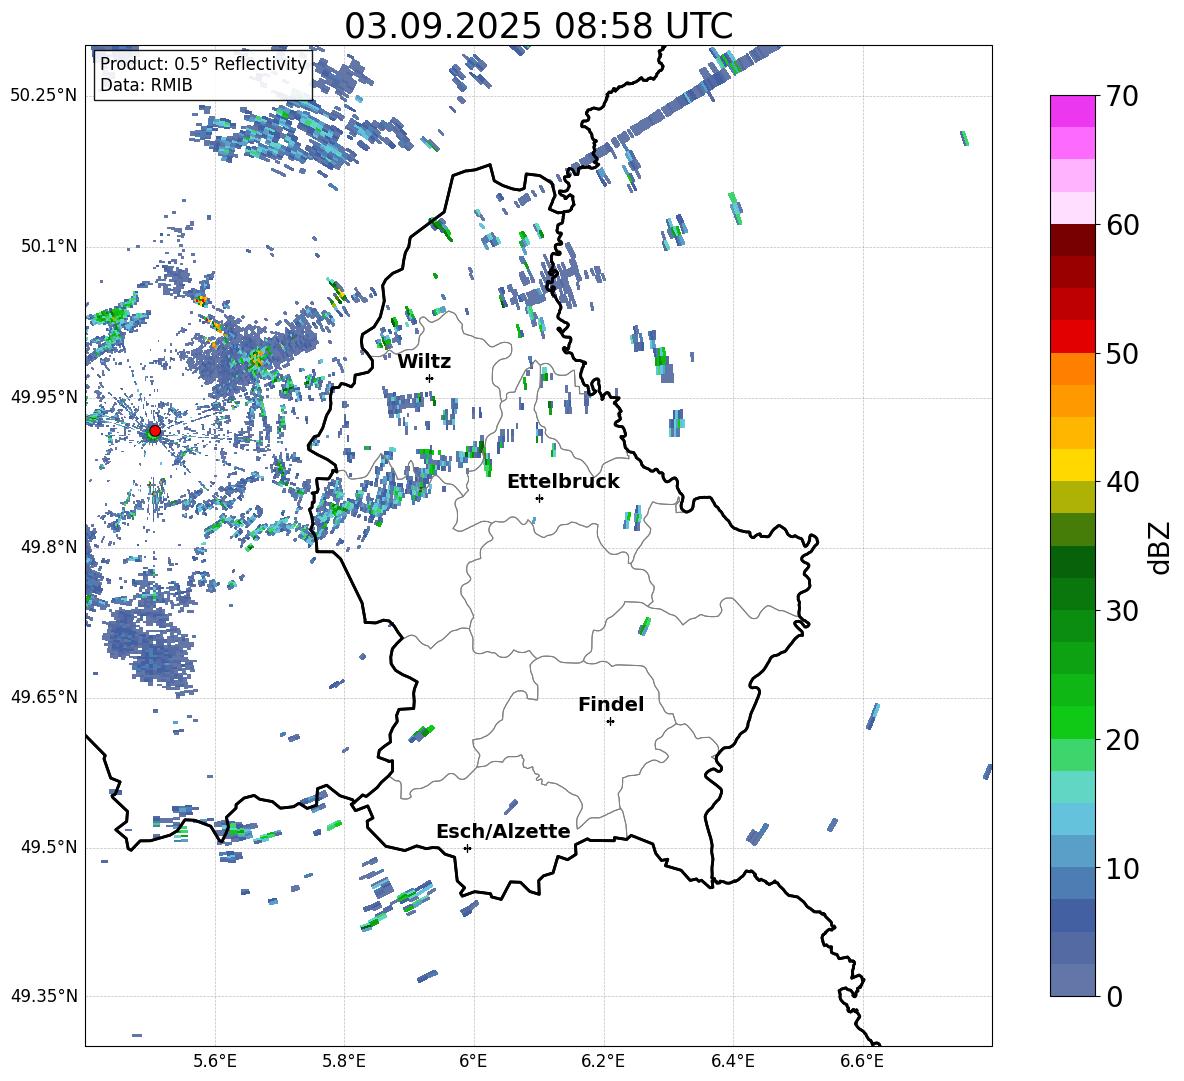The image size is (1184, 1081).
Task: Click the dark maroon colorbar band below 60
Action: [x=1073, y=240]
